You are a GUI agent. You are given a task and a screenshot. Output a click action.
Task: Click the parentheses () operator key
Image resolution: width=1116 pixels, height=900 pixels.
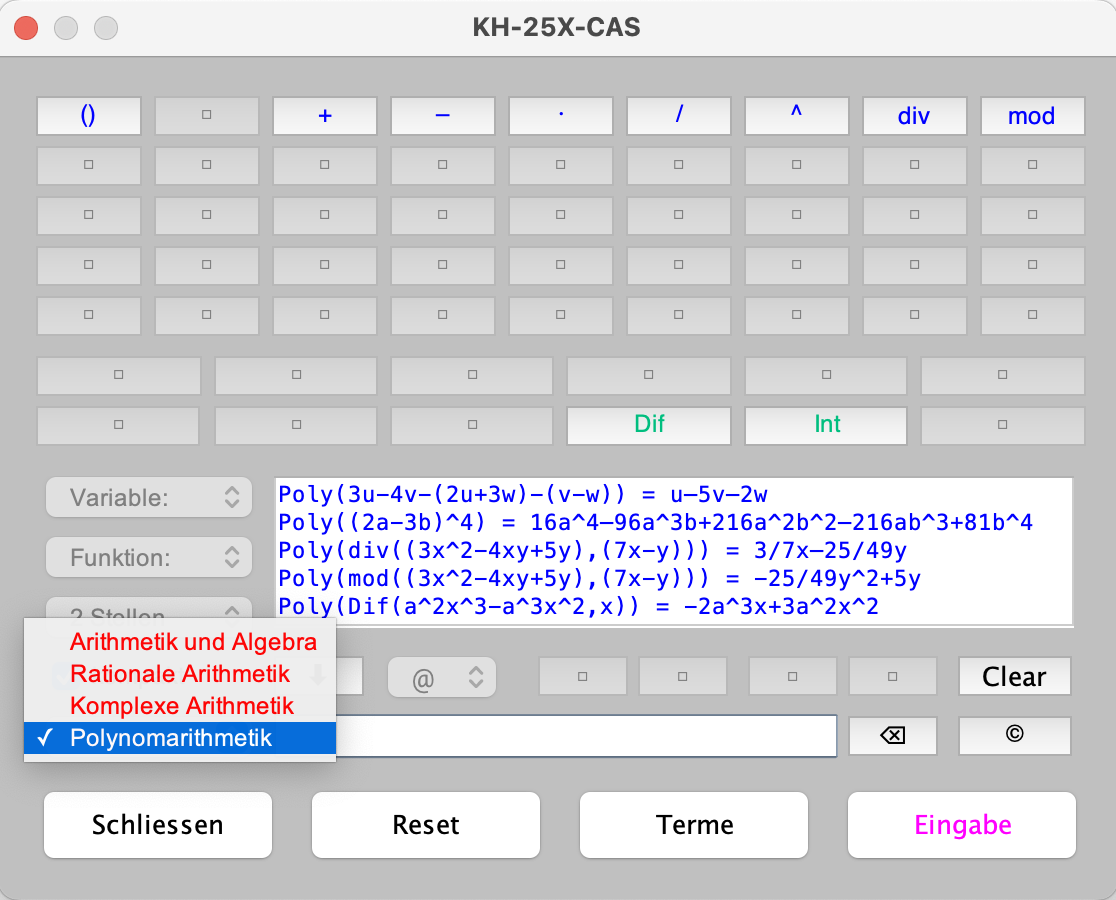point(88,116)
